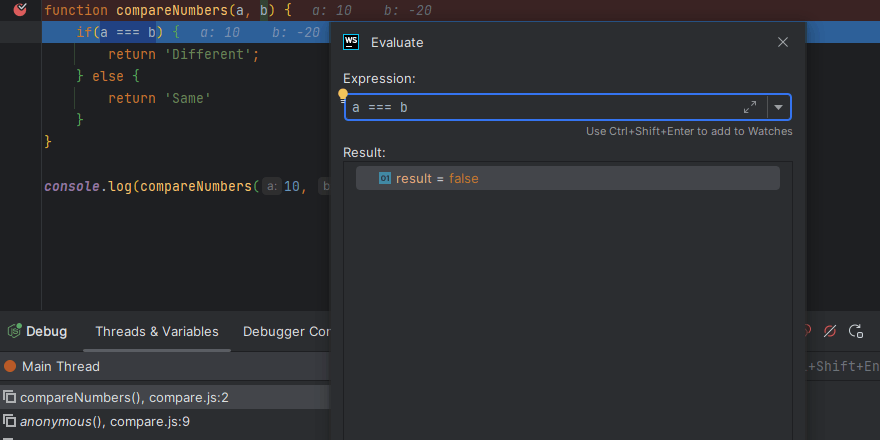Image resolution: width=880 pixels, height=440 pixels.
Task: Click the frame icon beside compareNumbers()
Action: pos(9,397)
